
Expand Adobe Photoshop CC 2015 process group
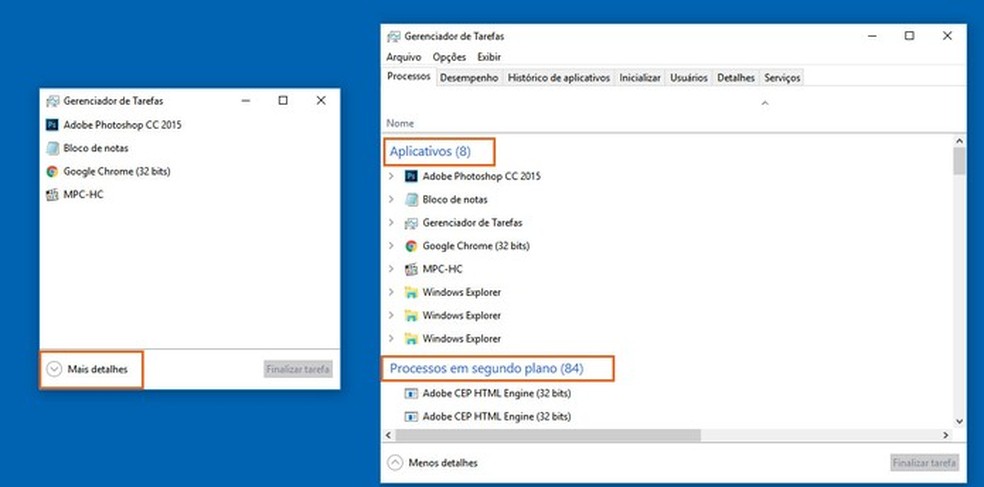point(391,176)
